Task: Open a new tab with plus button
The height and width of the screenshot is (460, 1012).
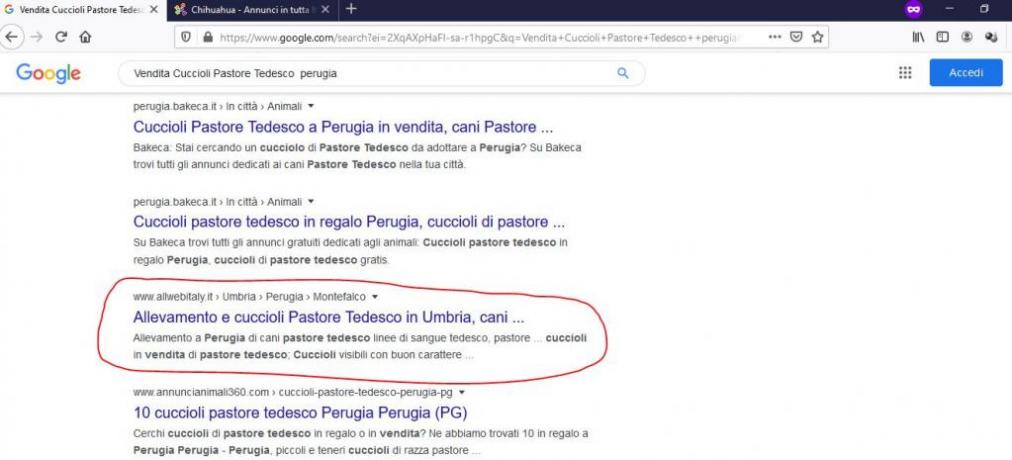Action: tap(350, 9)
